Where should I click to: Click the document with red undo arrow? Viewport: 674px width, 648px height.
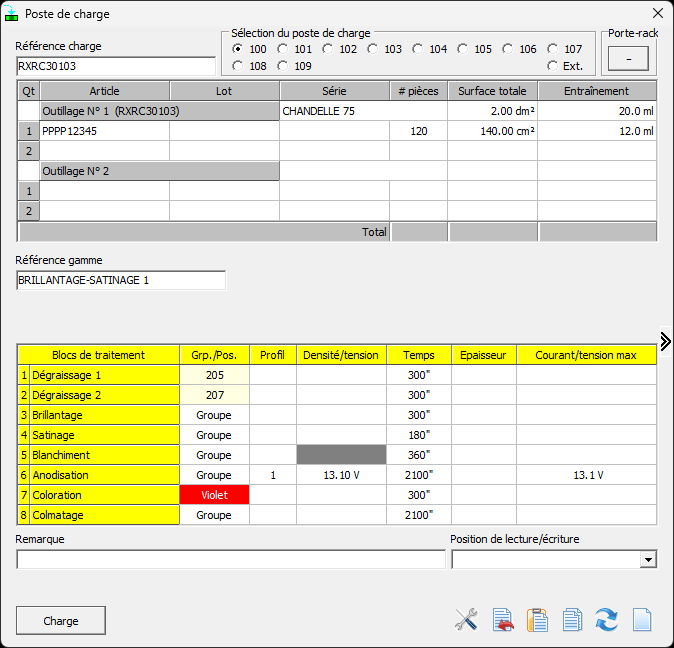coord(503,620)
